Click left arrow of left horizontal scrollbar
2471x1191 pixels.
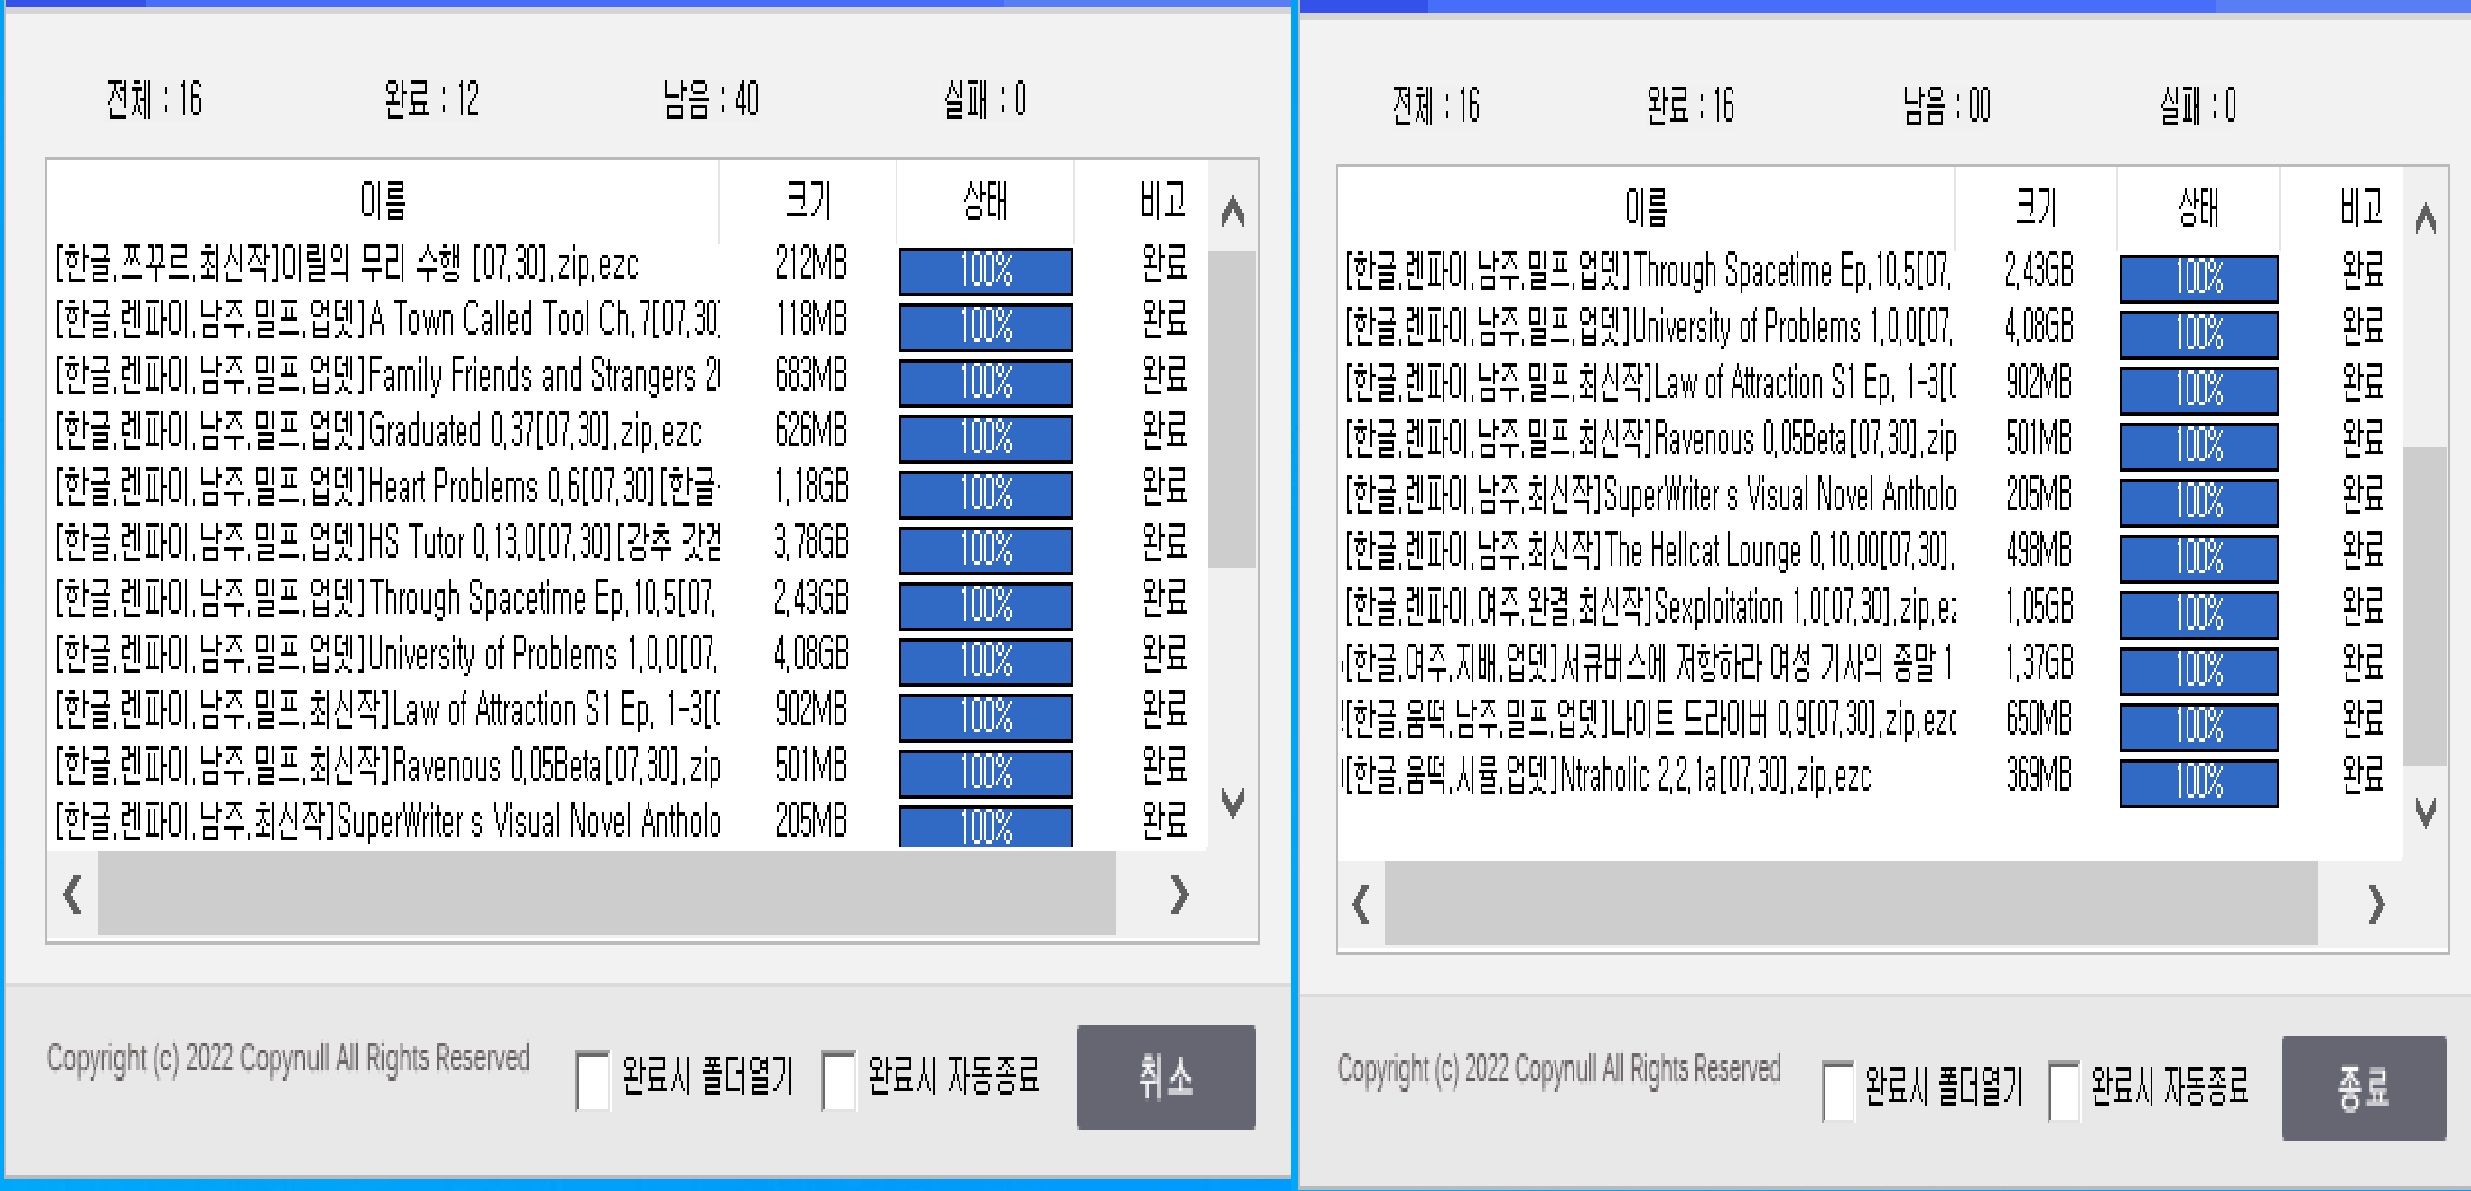tap(72, 894)
